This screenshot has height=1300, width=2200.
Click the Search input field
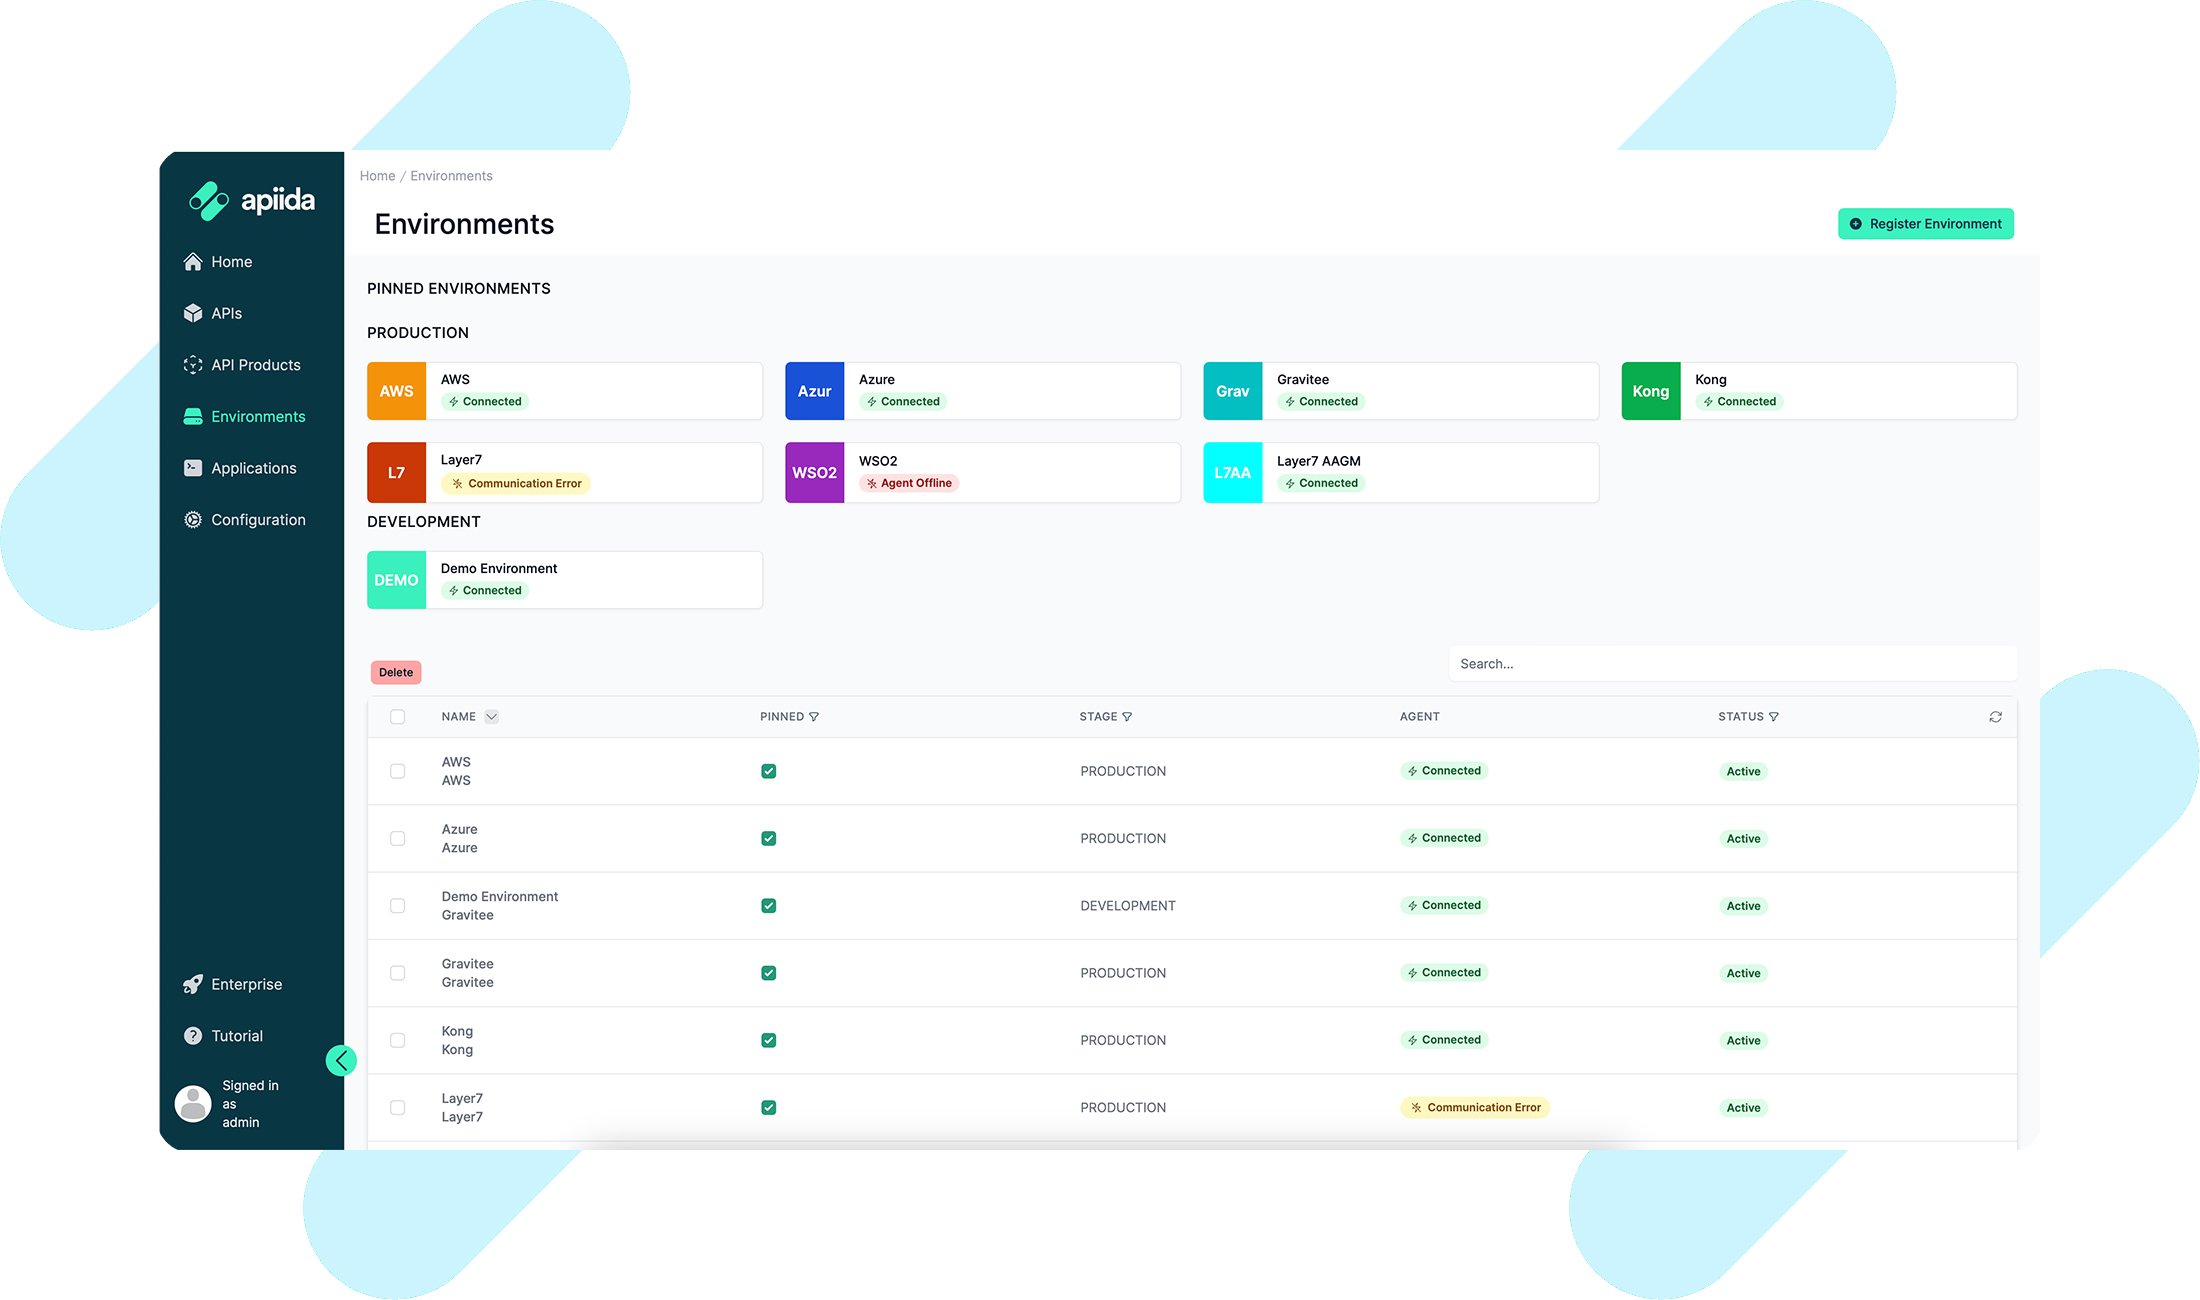tap(1732, 664)
